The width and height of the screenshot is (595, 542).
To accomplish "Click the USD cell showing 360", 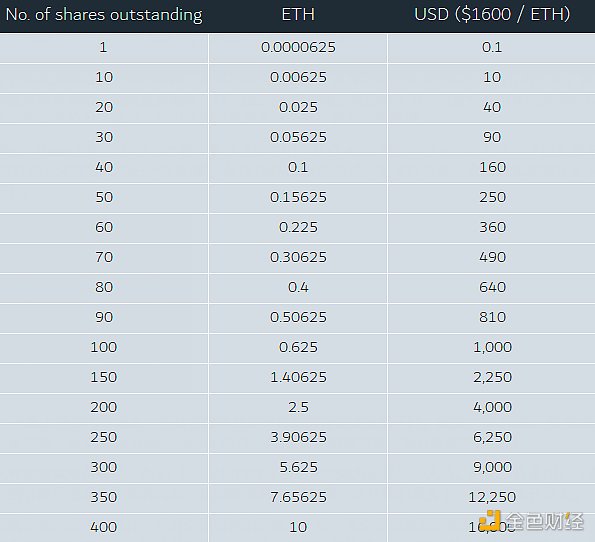I will (x=492, y=228).
